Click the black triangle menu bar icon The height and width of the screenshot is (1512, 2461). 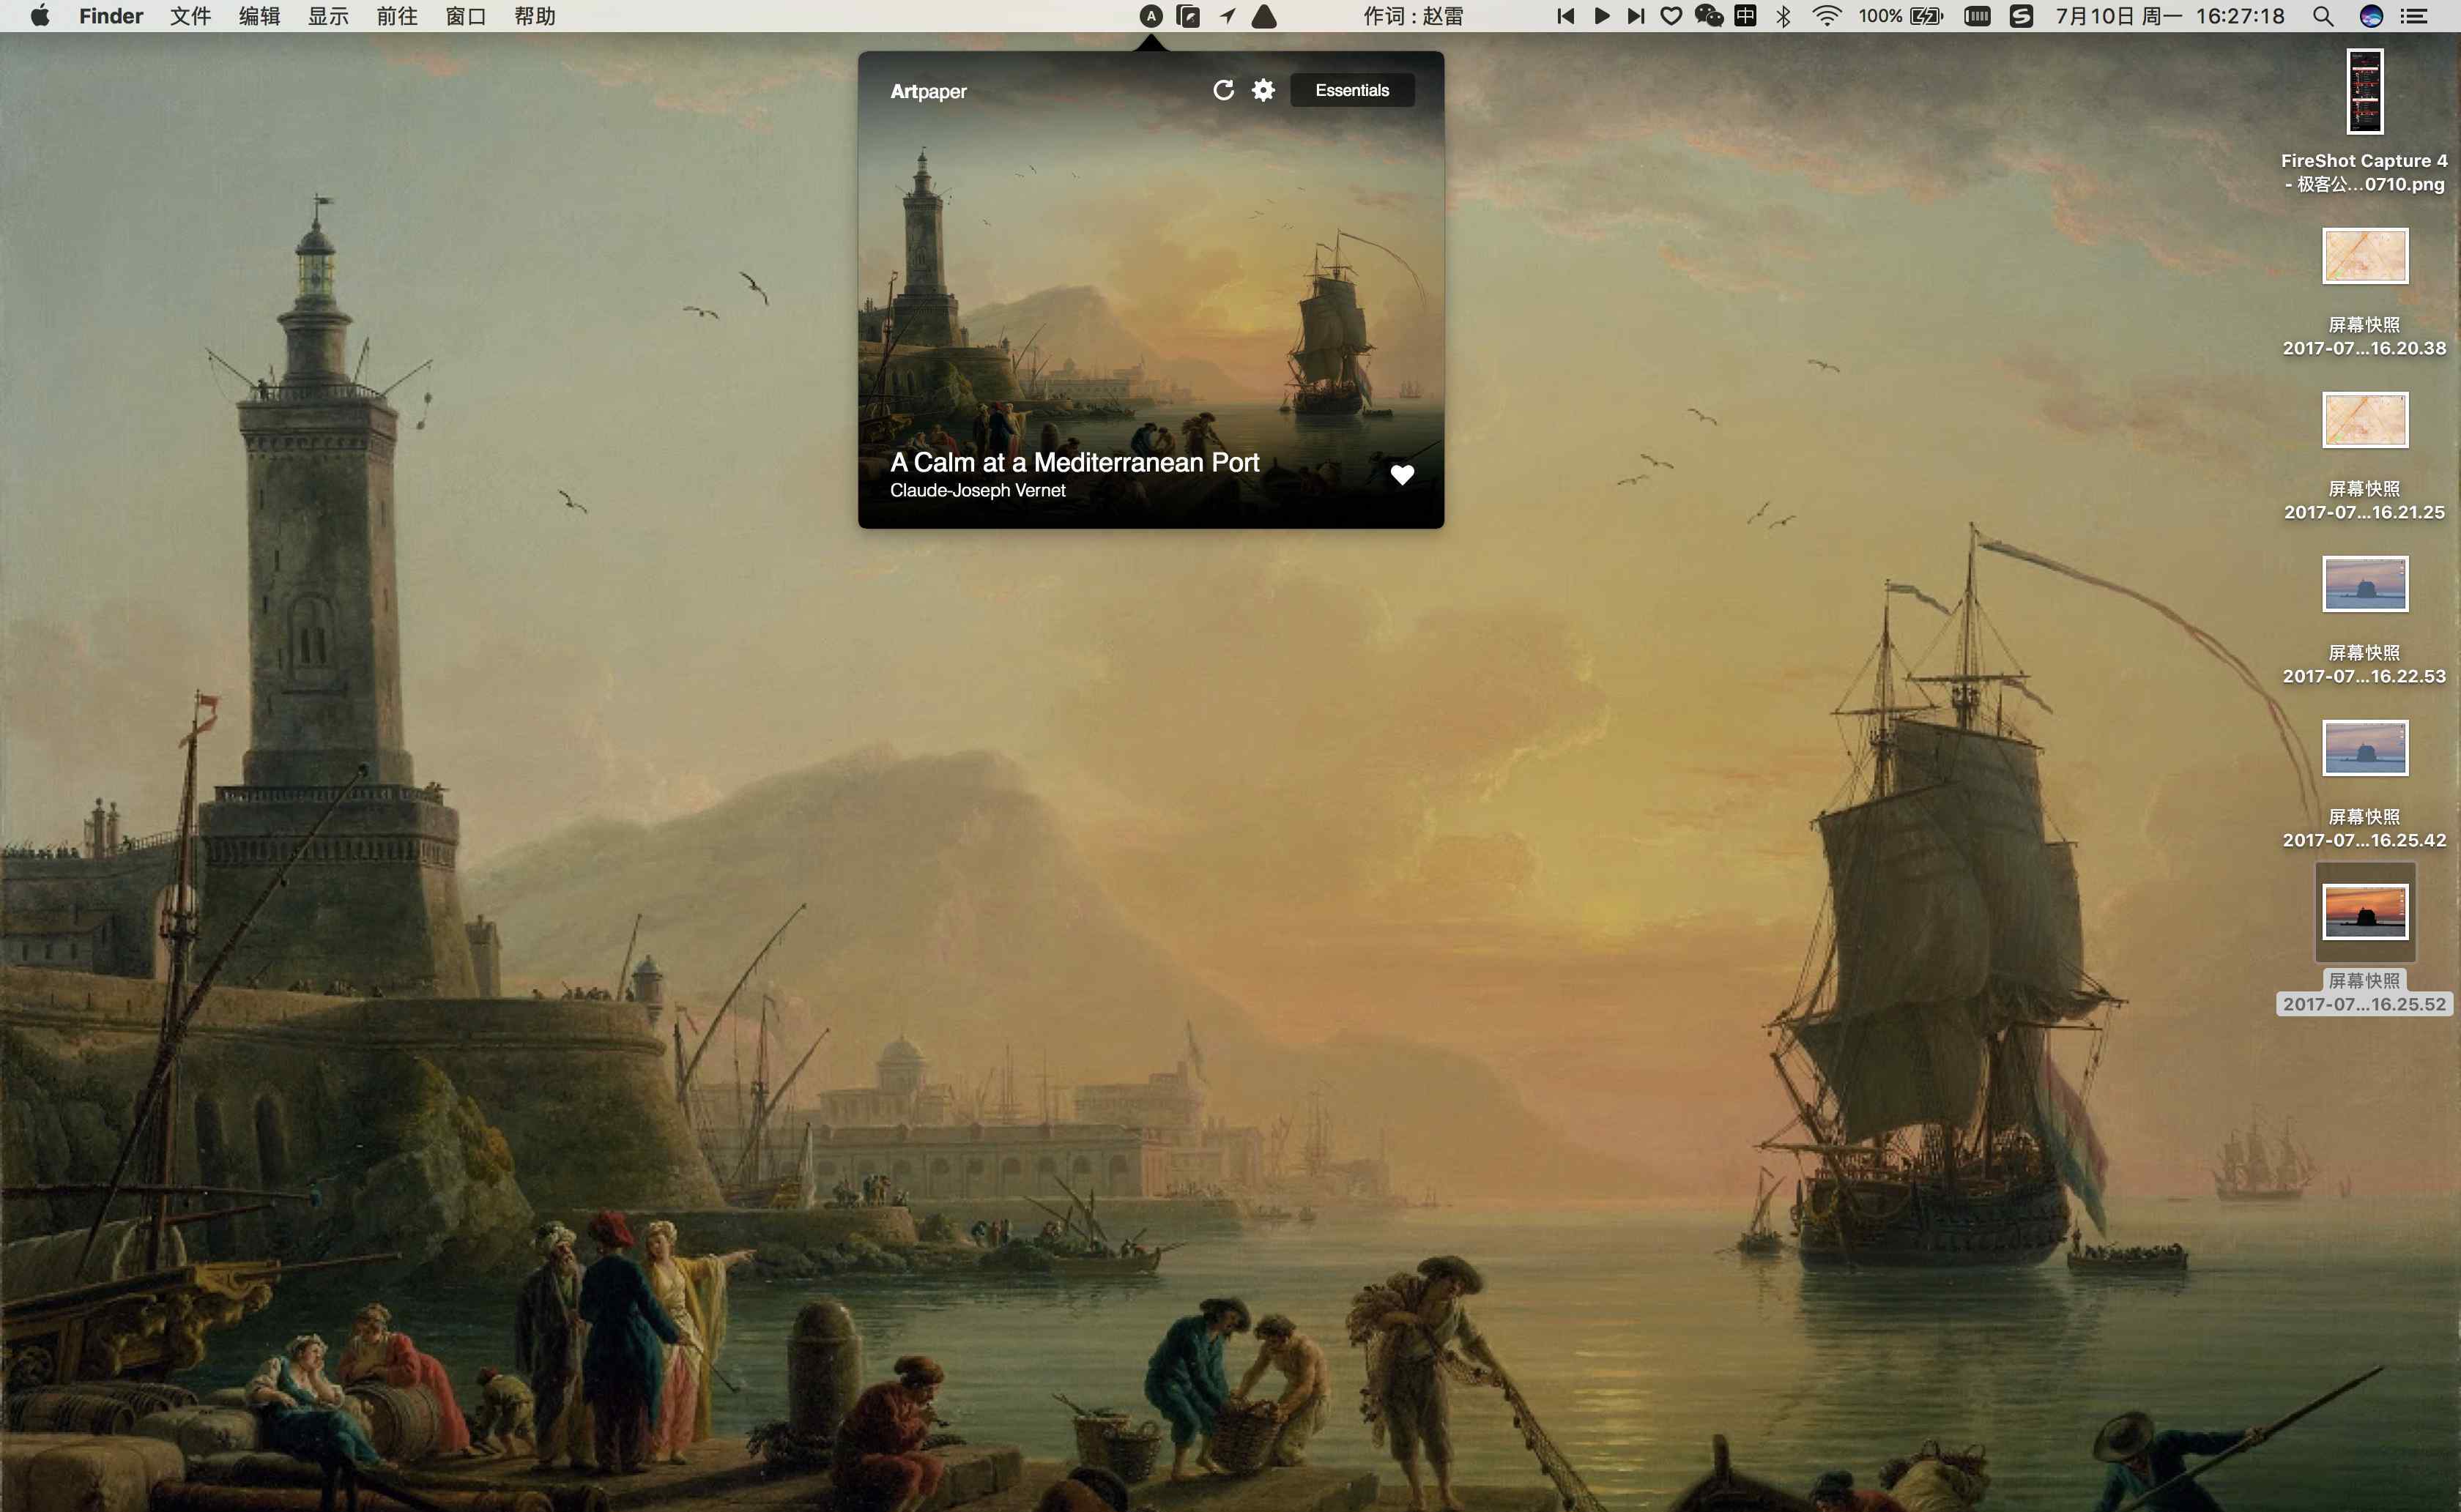point(1265,16)
